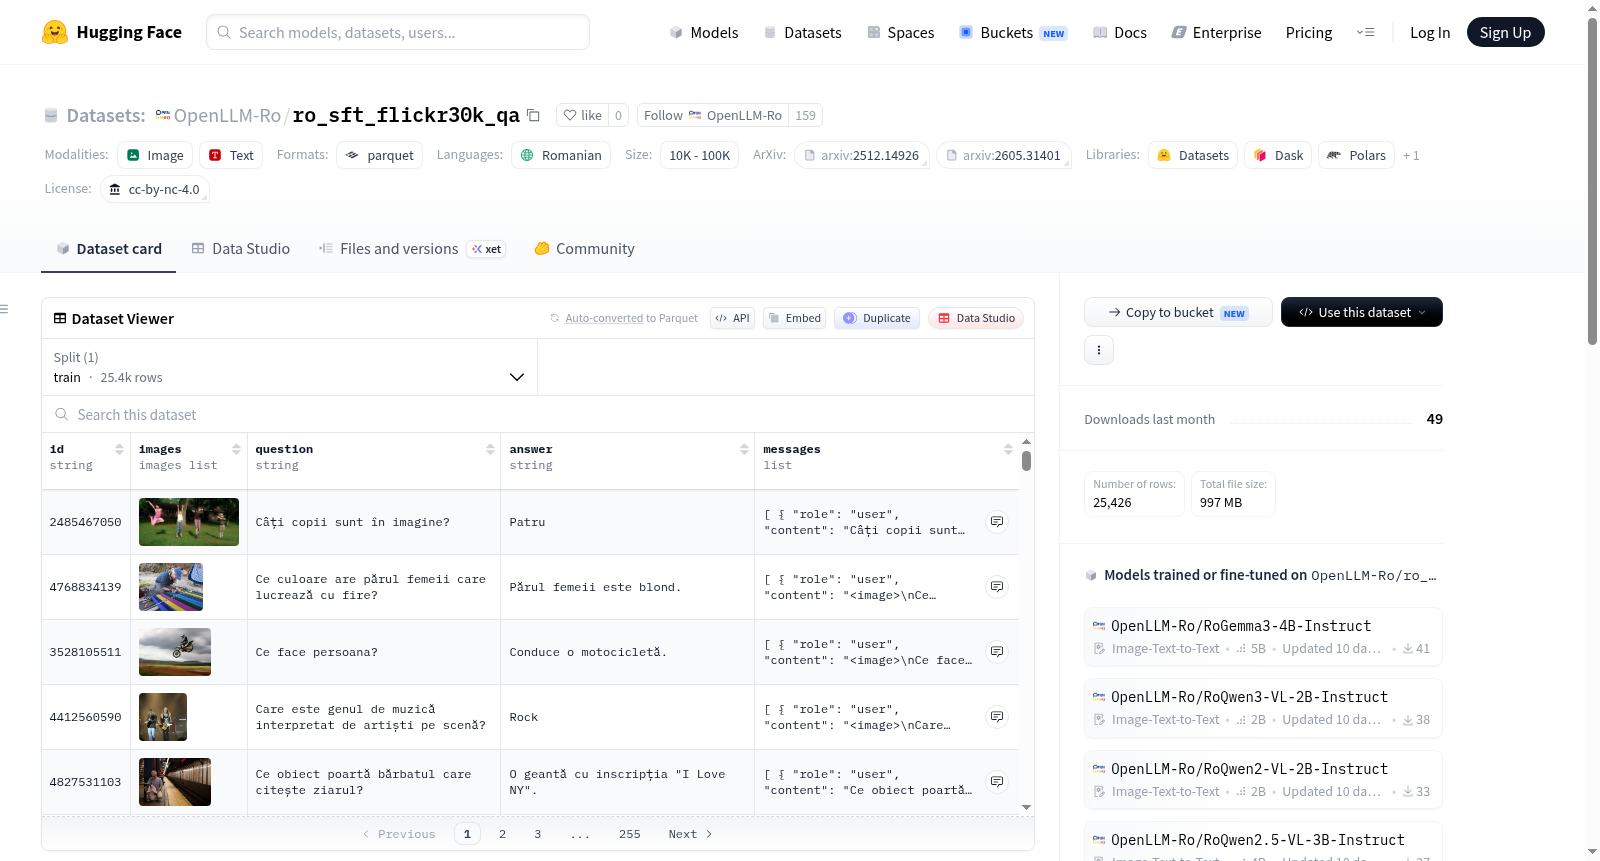Open the Community tab

coord(584,248)
